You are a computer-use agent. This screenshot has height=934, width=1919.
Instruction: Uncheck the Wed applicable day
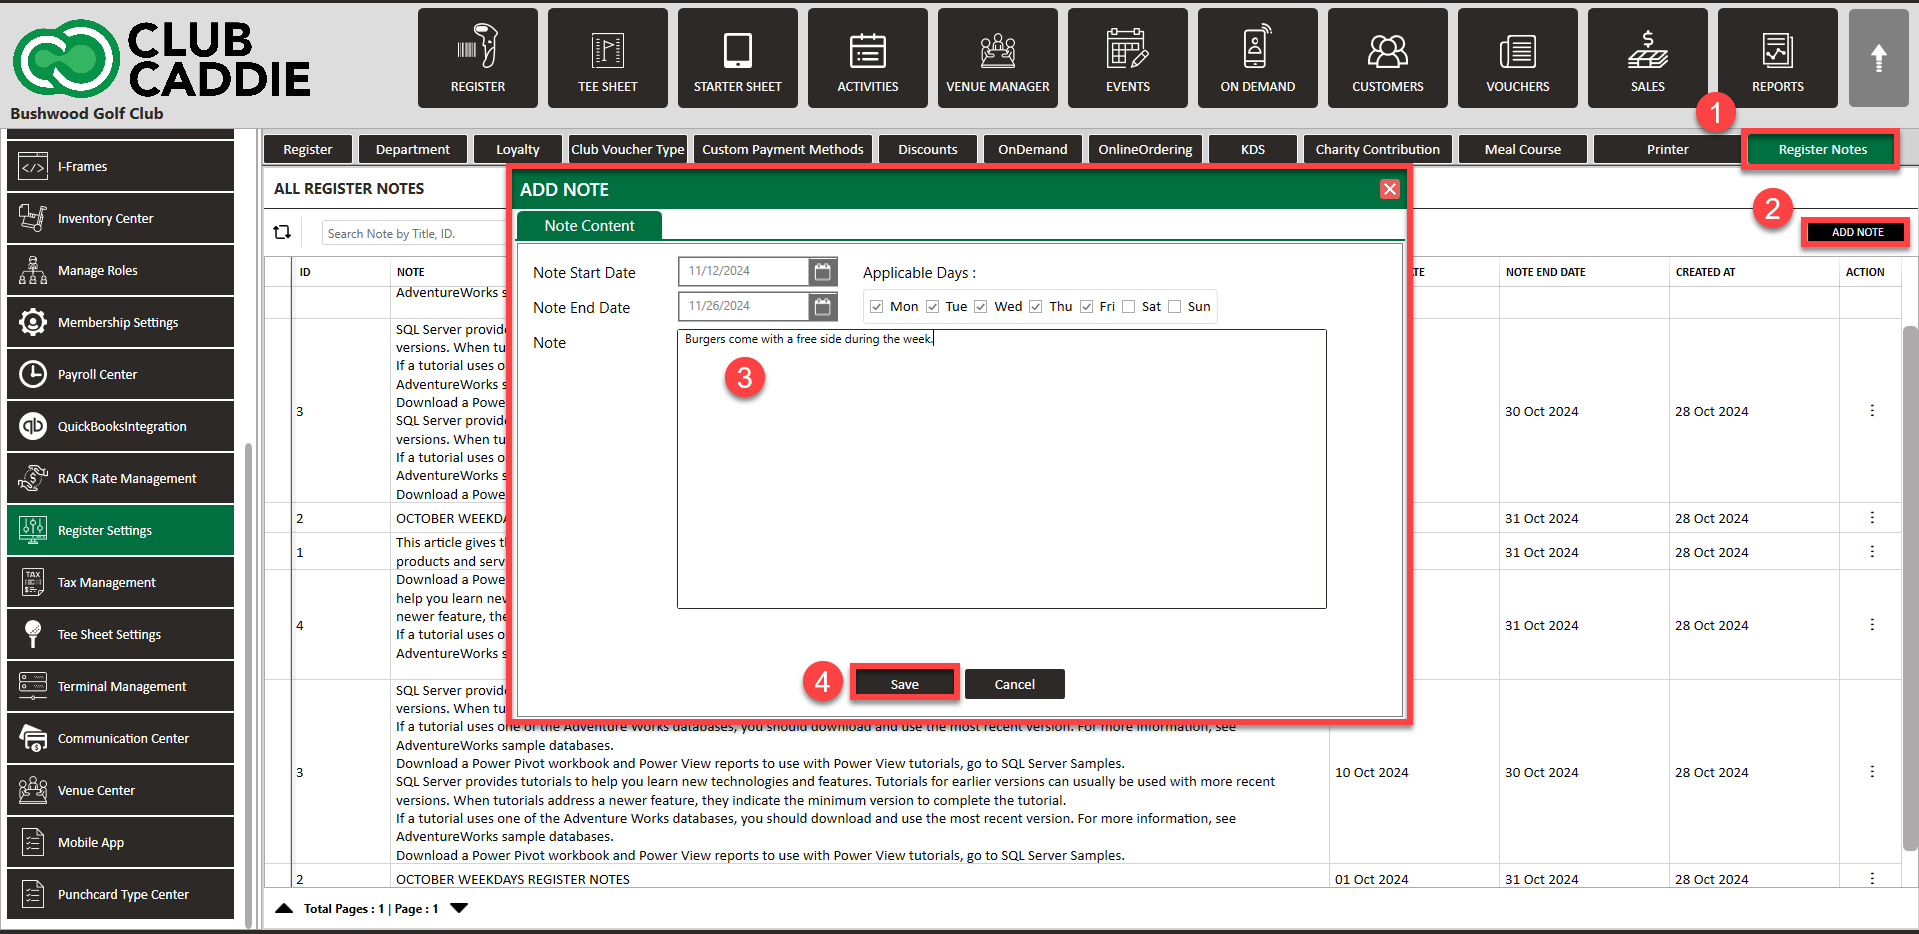(981, 307)
